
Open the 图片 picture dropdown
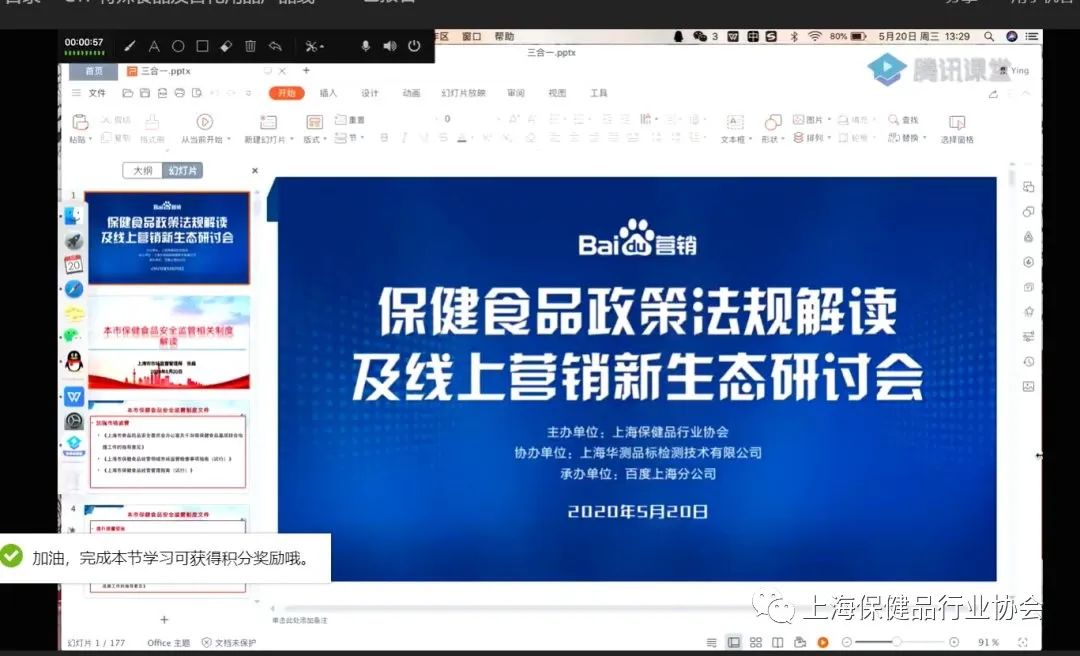812,120
